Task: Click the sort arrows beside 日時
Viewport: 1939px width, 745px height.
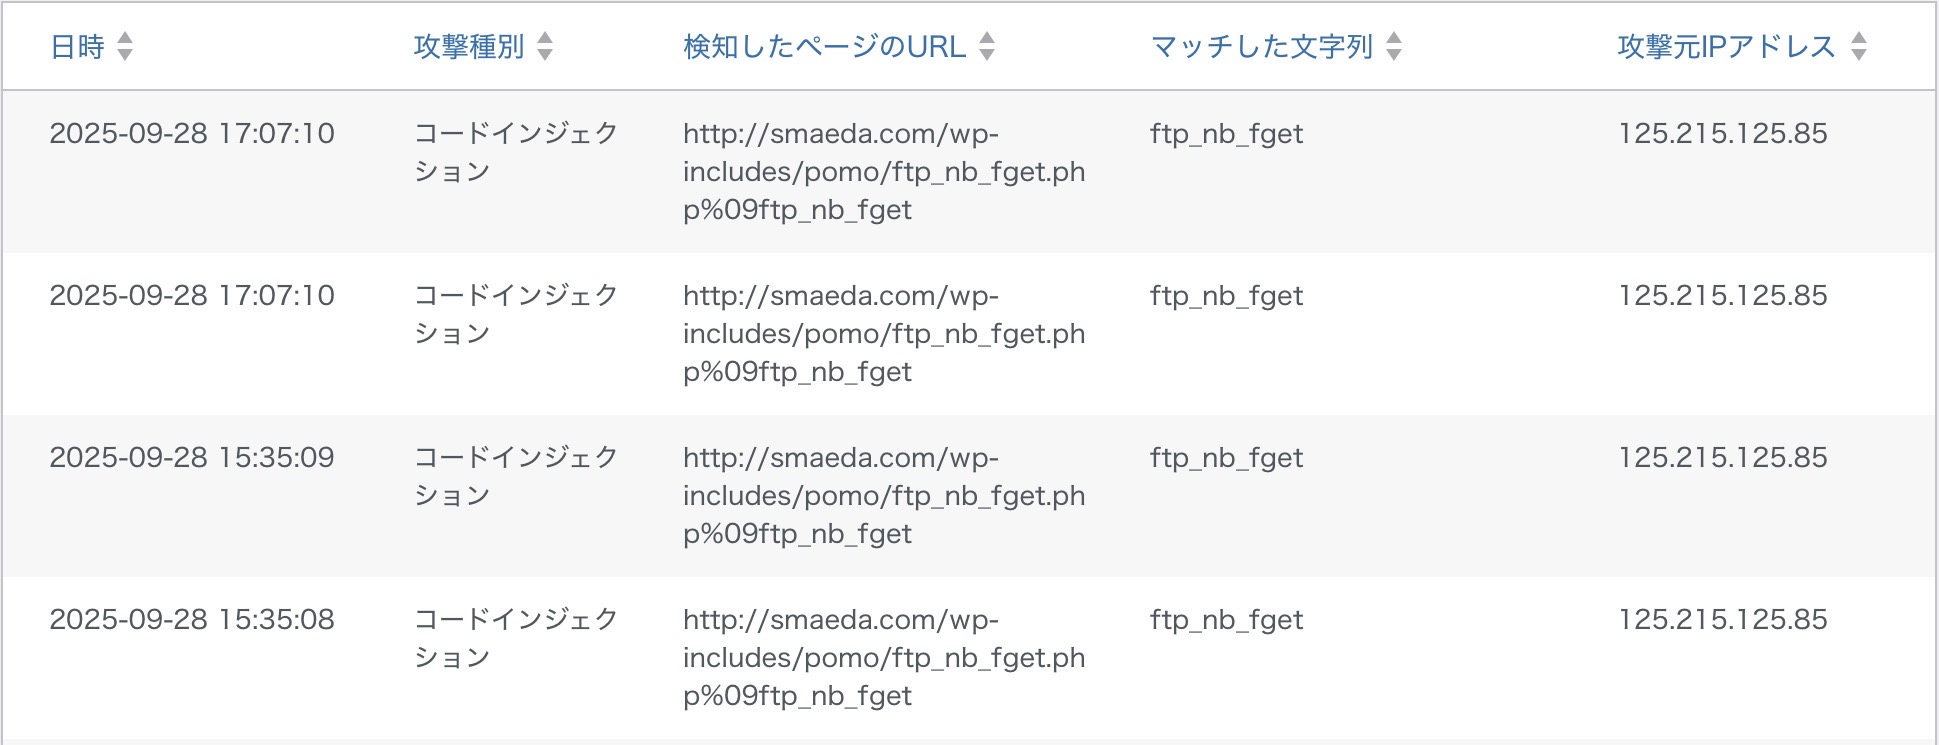Action: (x=125, y=46)
